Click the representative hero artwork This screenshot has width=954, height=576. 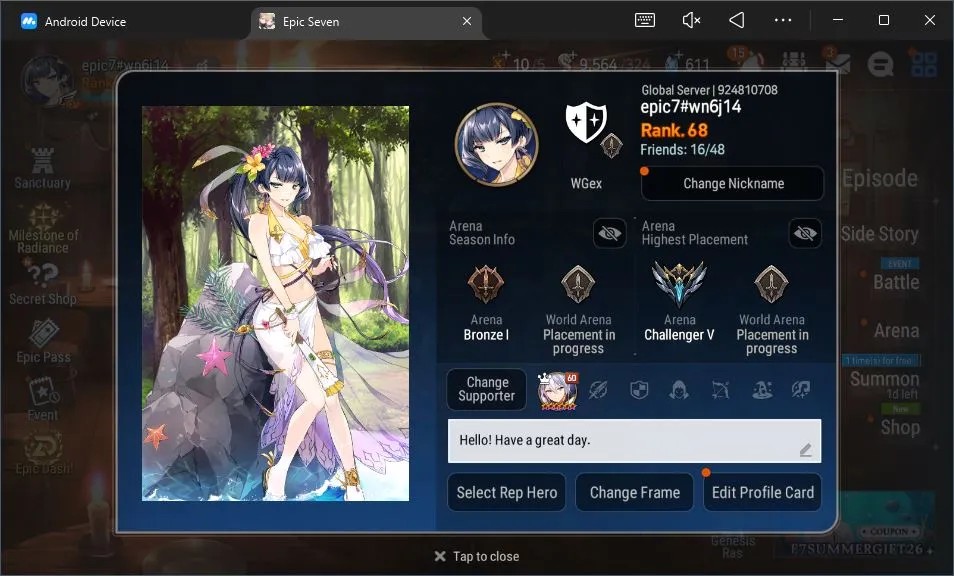click(x=275, y=304)
